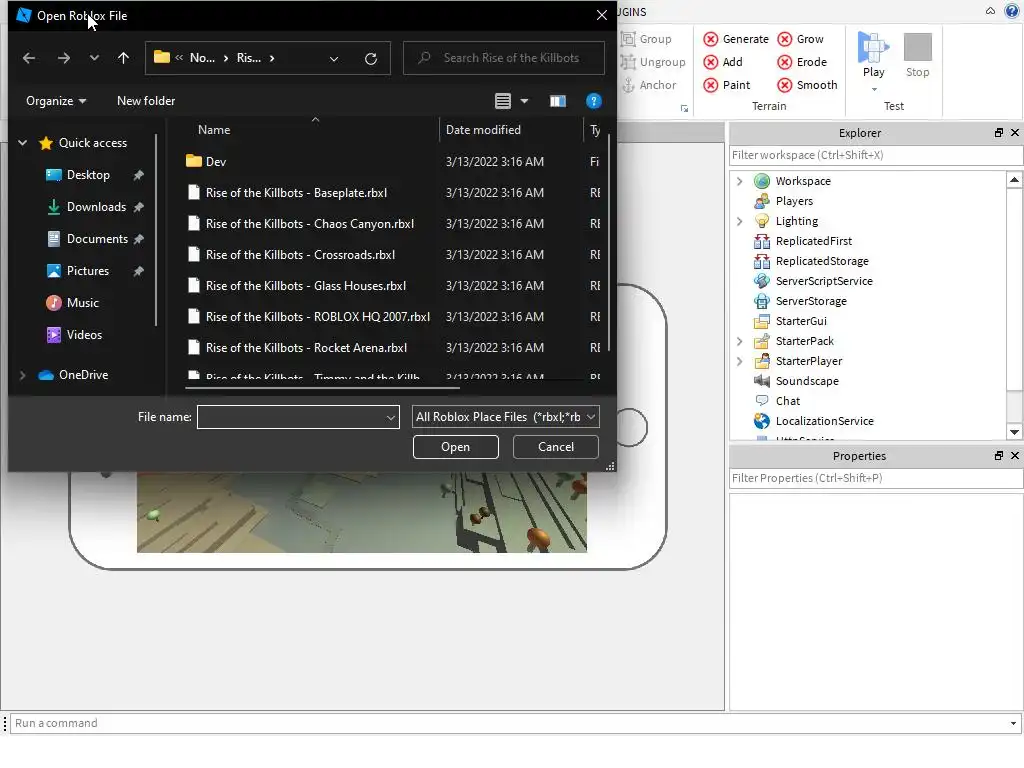The height and width of the screenshot is (768, 1024).
Task: Select StarterGui in Explorer
Action: (801, 321)
